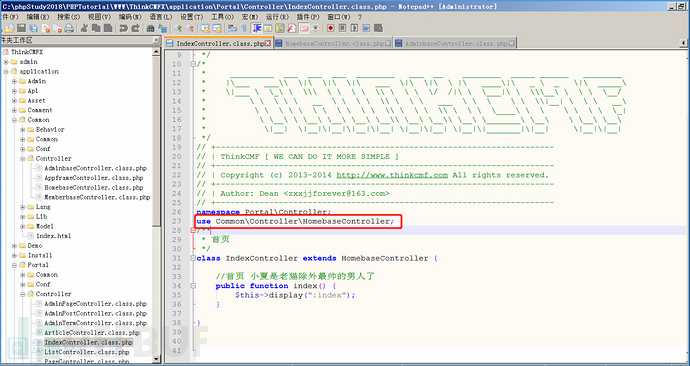Open the 搜索(S) menu
Viewport: 690px width, 366px height.
(x=69, y=17)
